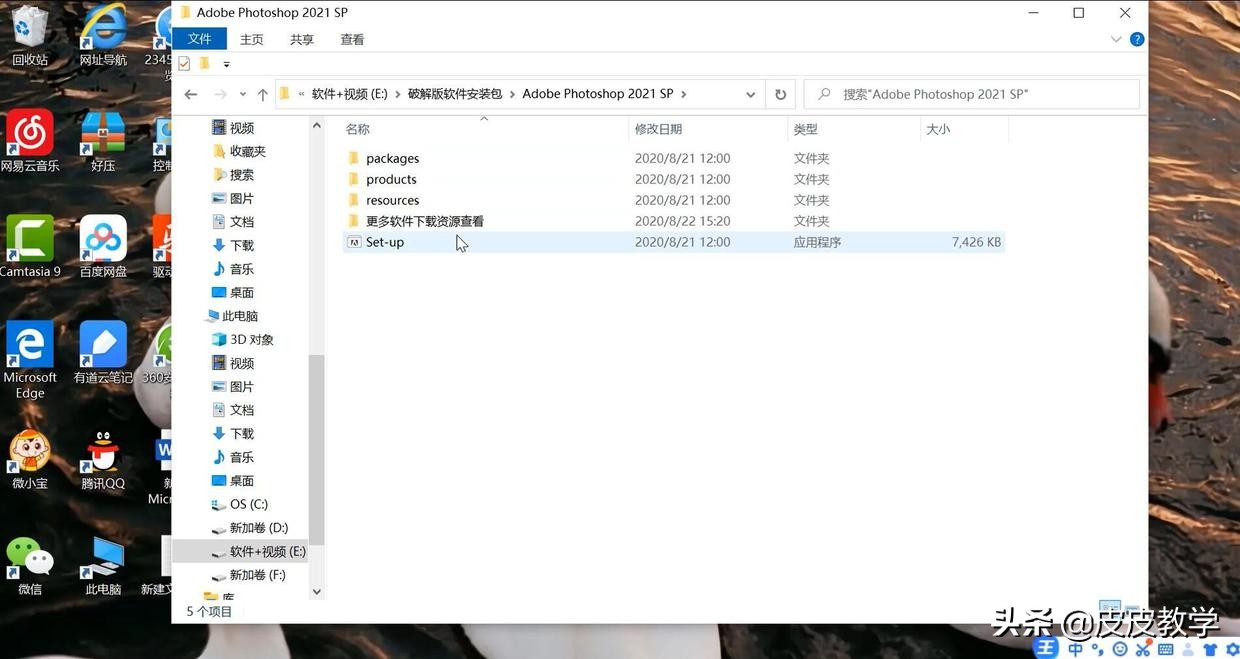Open recent locations dropdown arrow
The height and width of the screenshot is (659, 1240).
point(243,94)
